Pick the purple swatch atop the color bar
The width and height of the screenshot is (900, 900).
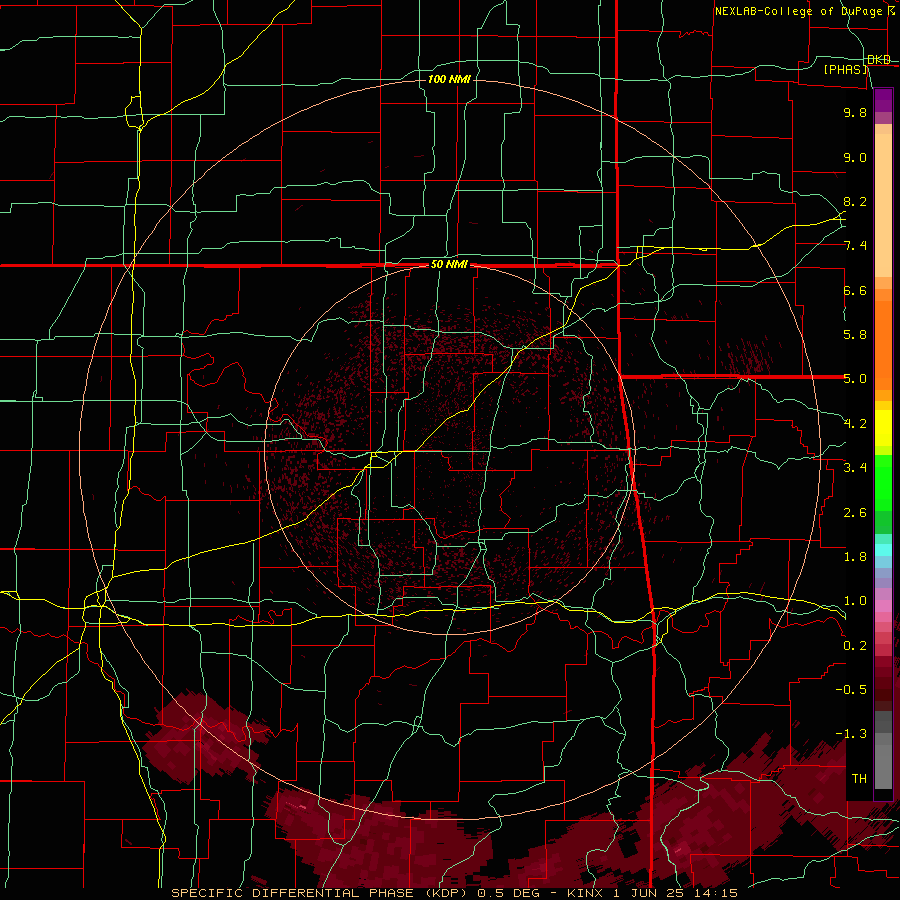[883, 100]
